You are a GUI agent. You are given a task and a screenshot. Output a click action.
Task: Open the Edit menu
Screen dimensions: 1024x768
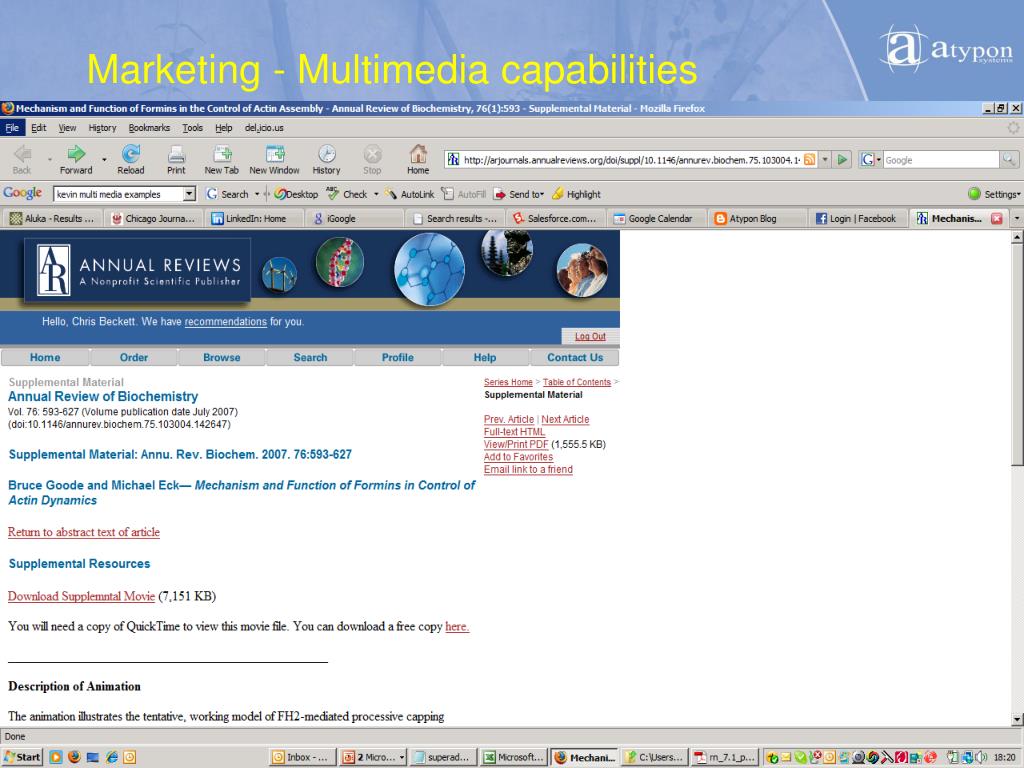tap(39, 127)
